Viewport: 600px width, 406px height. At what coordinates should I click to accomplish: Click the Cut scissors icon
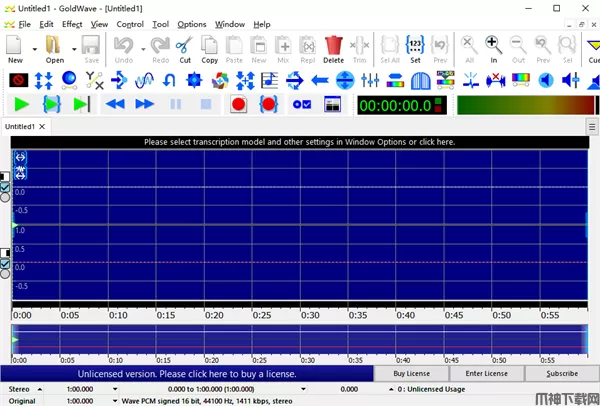coord(184,45)
